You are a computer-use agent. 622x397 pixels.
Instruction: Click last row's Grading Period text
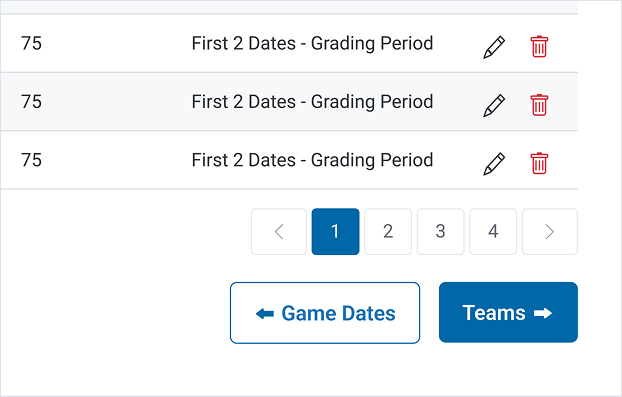[372, 160]
